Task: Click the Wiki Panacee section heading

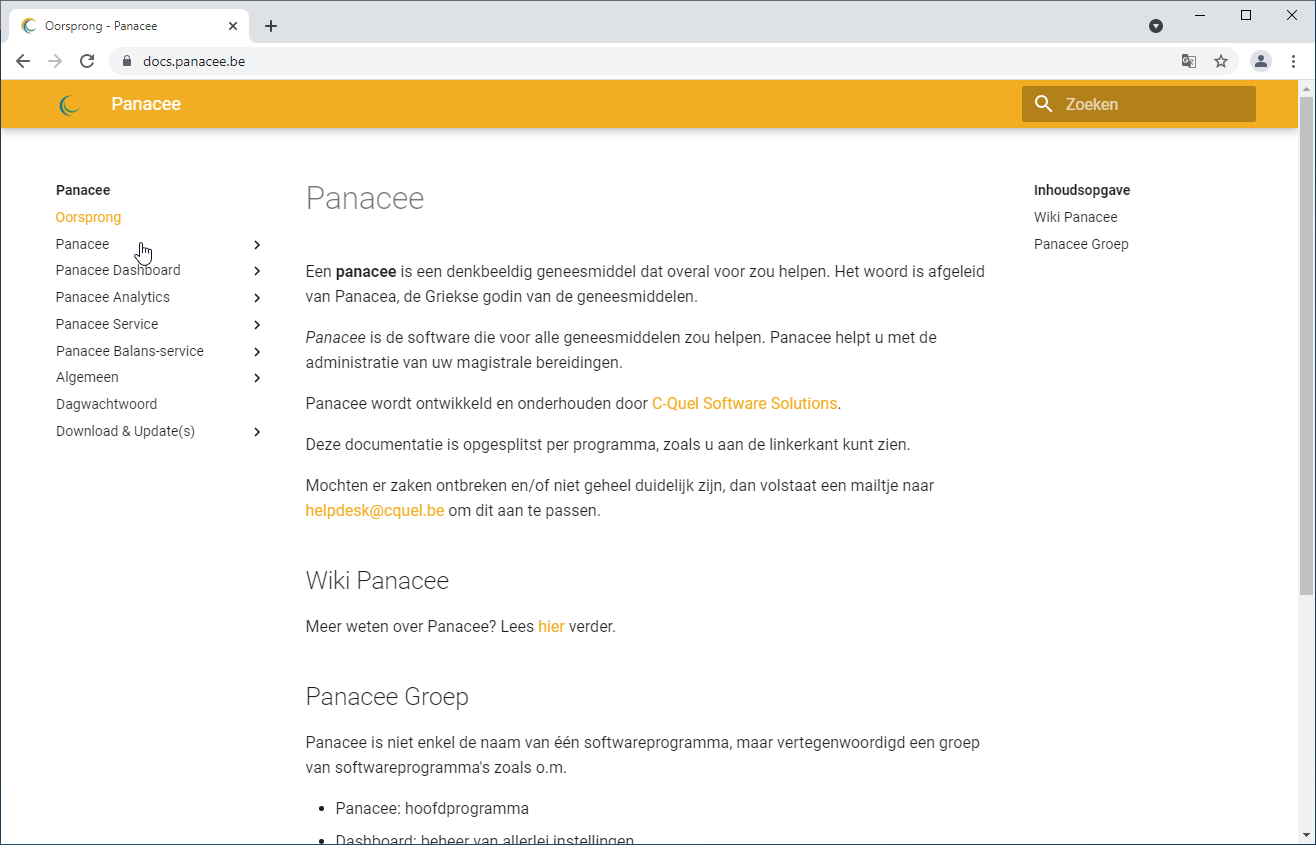Action: click(377, 581)
